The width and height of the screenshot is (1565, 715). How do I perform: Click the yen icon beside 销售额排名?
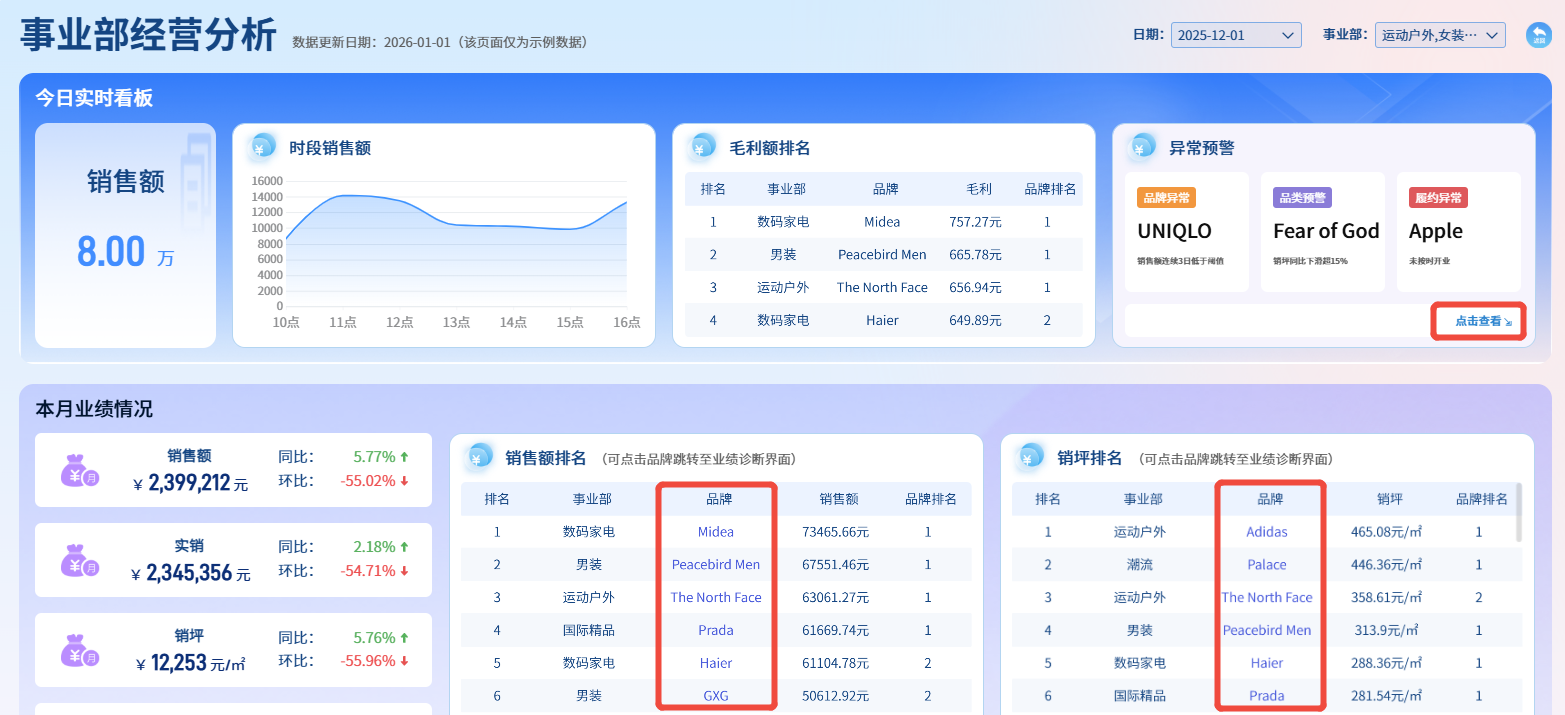click(x=479, y=457)
